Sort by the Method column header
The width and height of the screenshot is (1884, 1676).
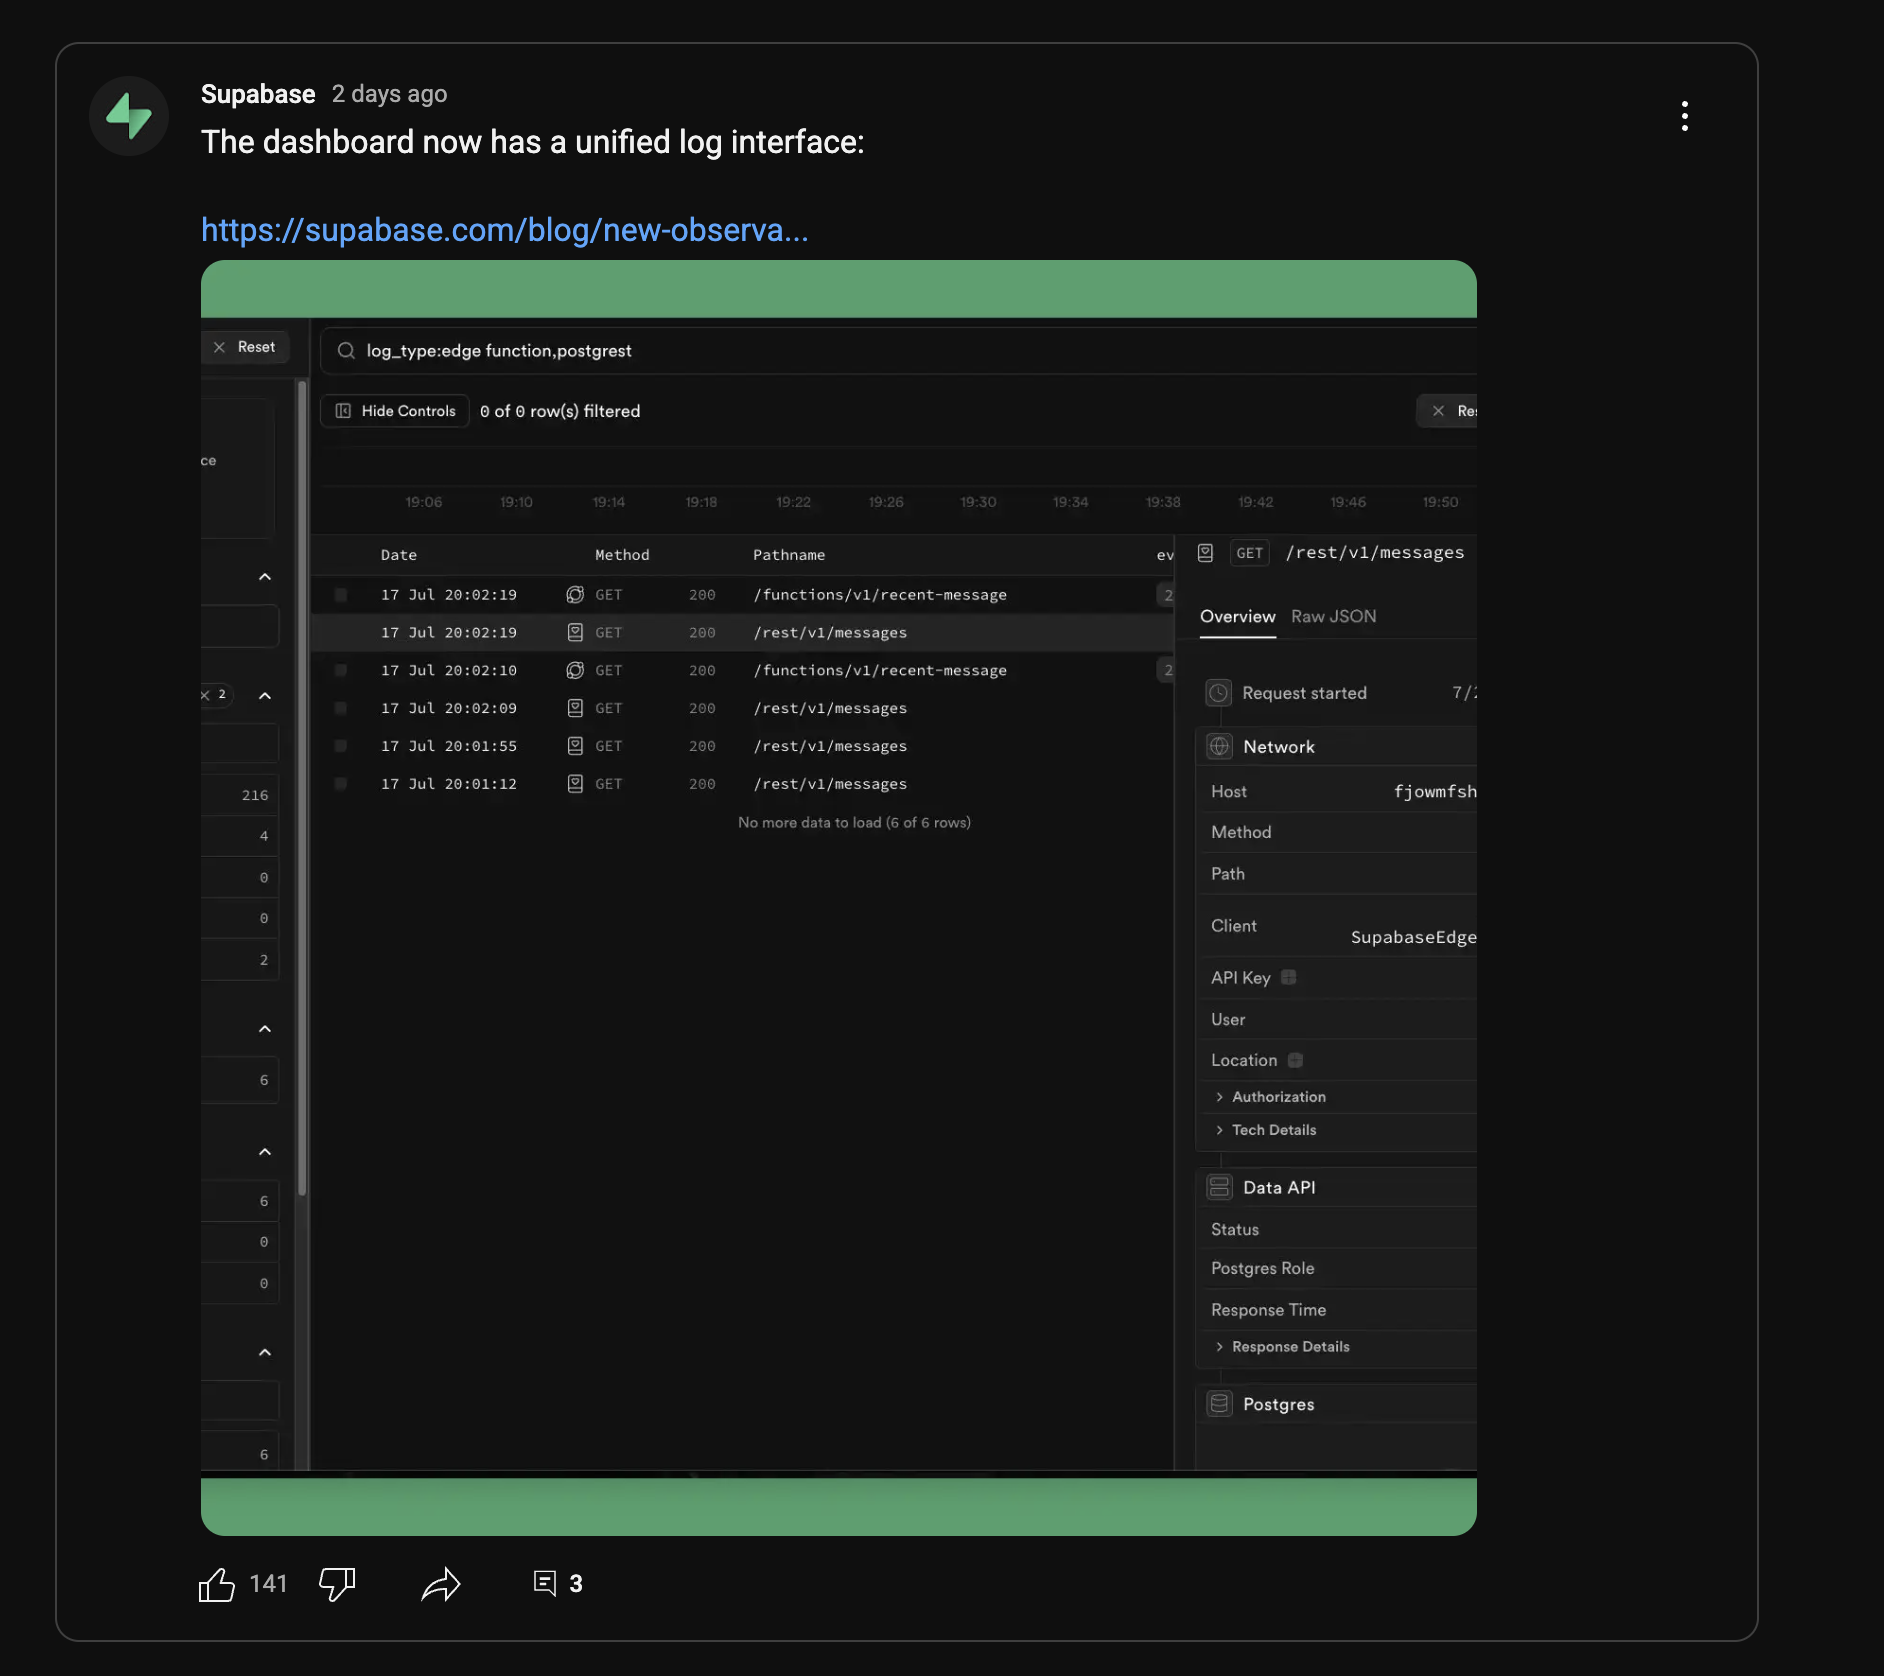622,555
